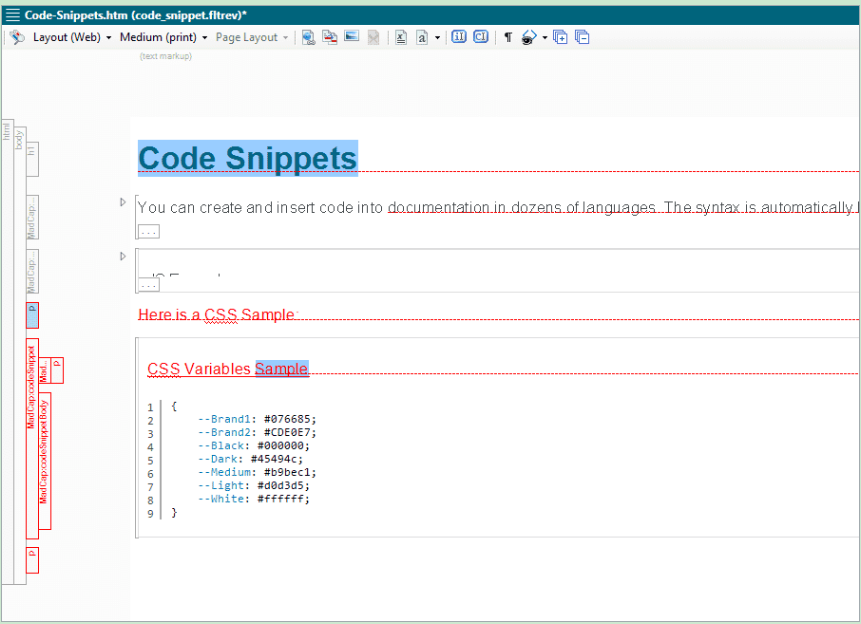Select the small red 'Mad...' structure bar
The height and width of the screenshot is (624, 861).
44,371
